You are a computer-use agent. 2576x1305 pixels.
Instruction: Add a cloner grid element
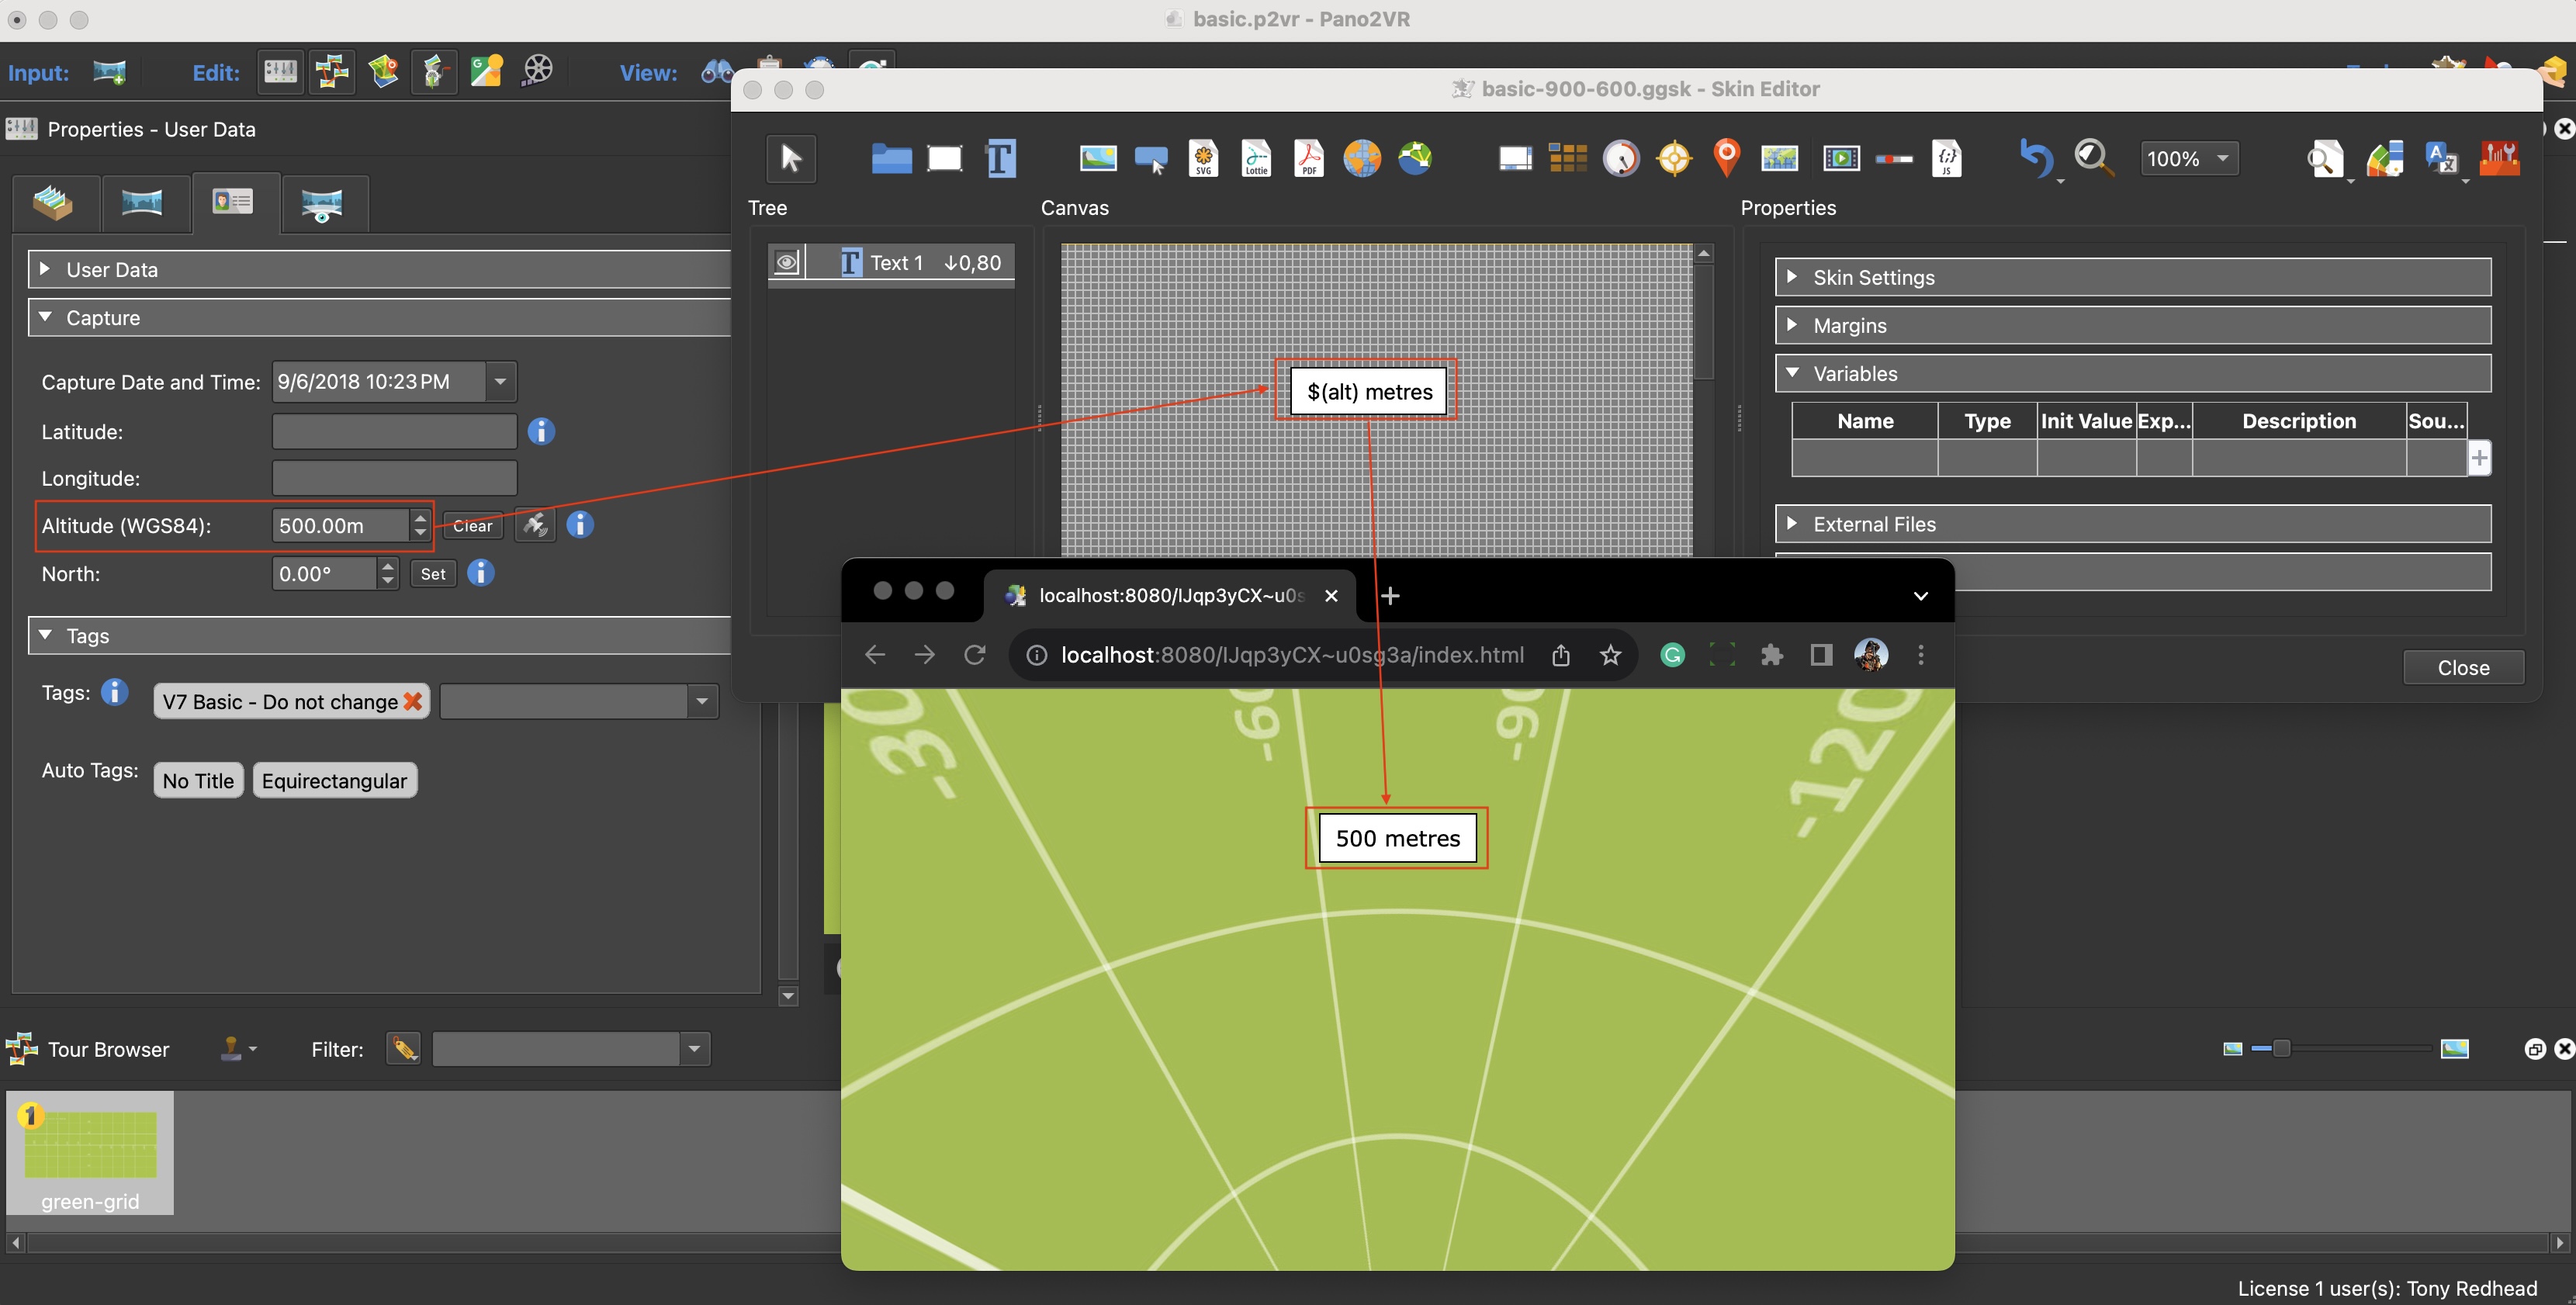tap(1568, 158)
